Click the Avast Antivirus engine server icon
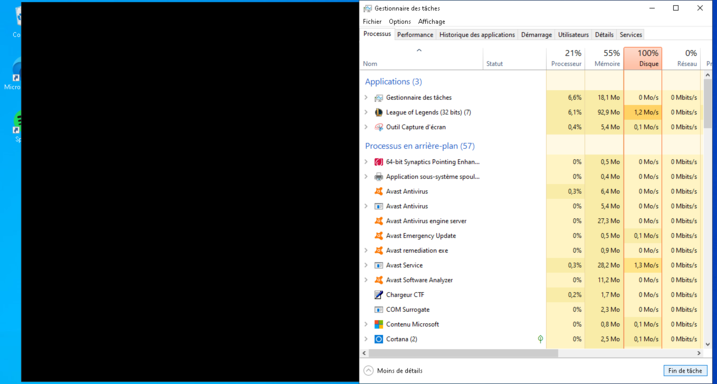This screenshot has width=717, height=384. pyautogui.click(x=379, y=221)
